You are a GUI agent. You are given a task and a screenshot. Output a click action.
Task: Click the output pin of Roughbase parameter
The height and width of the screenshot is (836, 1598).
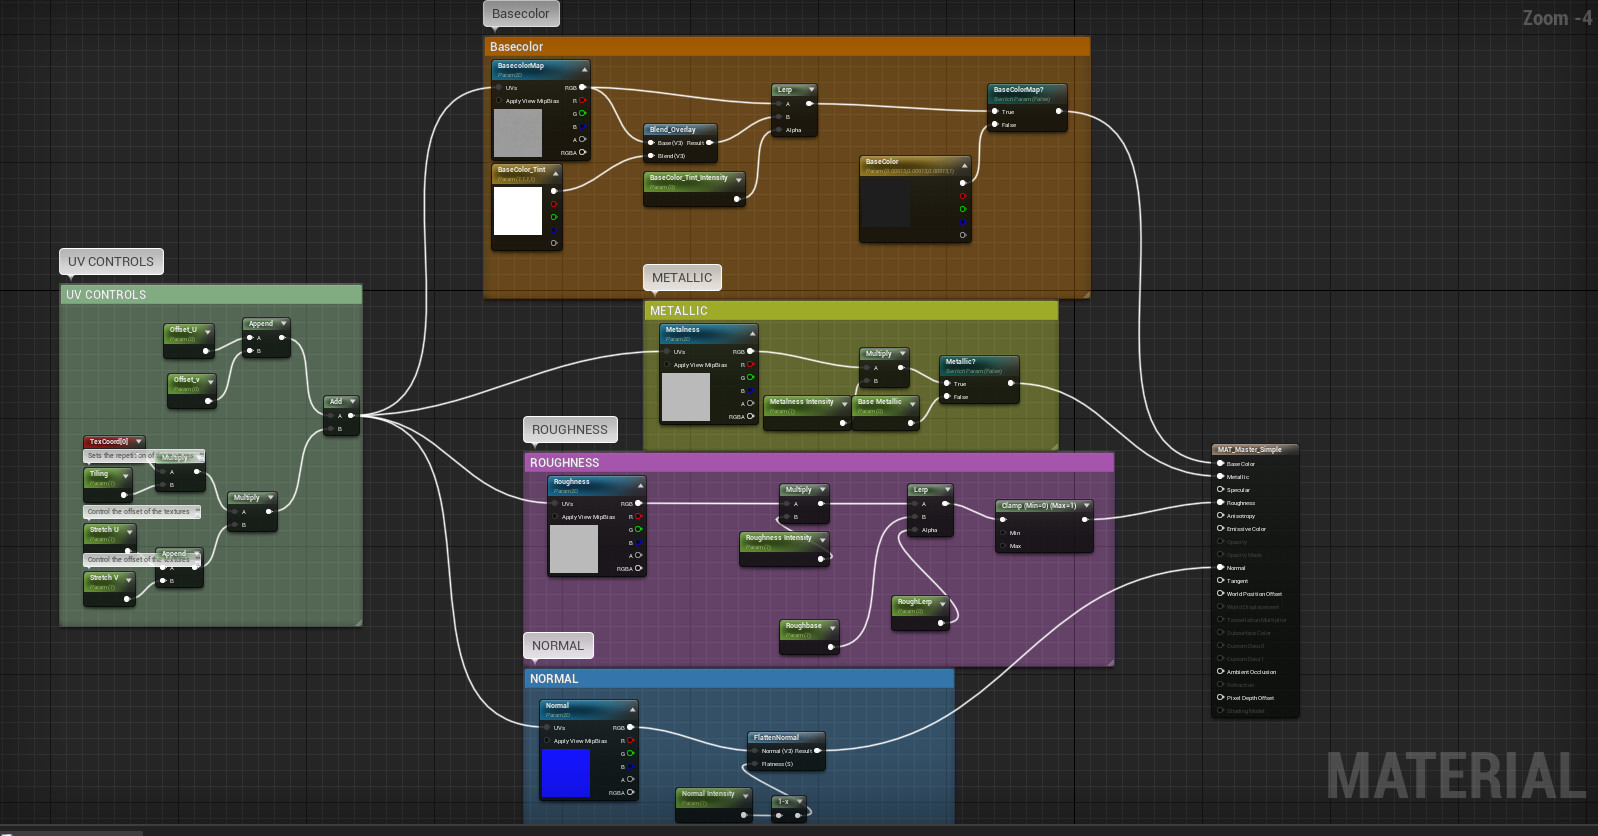pyautogui.click(x=831, y=647)
